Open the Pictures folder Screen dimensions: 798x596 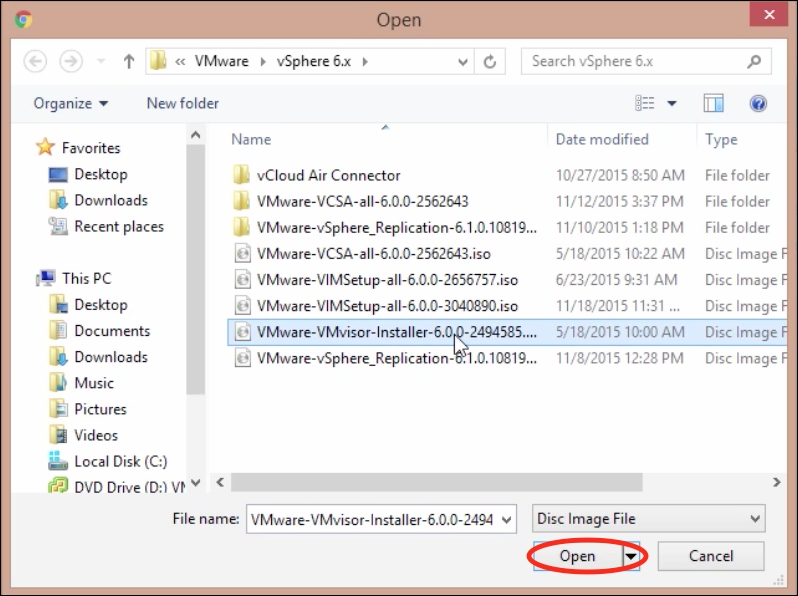(x=87, y=409)
